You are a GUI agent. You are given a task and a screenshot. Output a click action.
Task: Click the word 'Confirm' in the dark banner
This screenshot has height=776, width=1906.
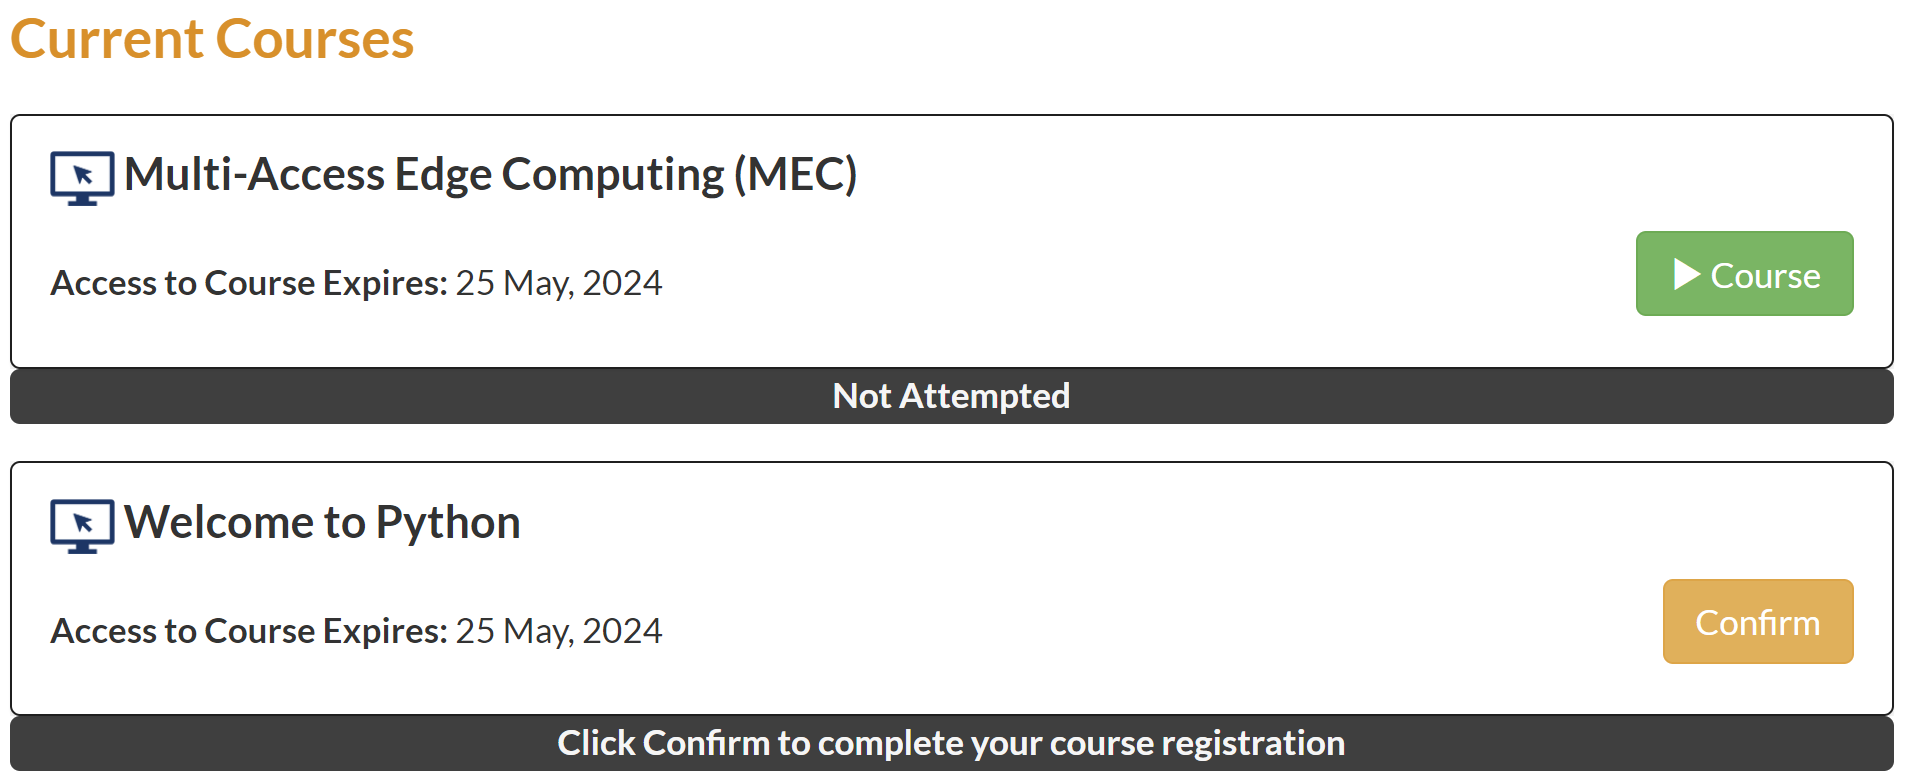(x=706, y=743)
